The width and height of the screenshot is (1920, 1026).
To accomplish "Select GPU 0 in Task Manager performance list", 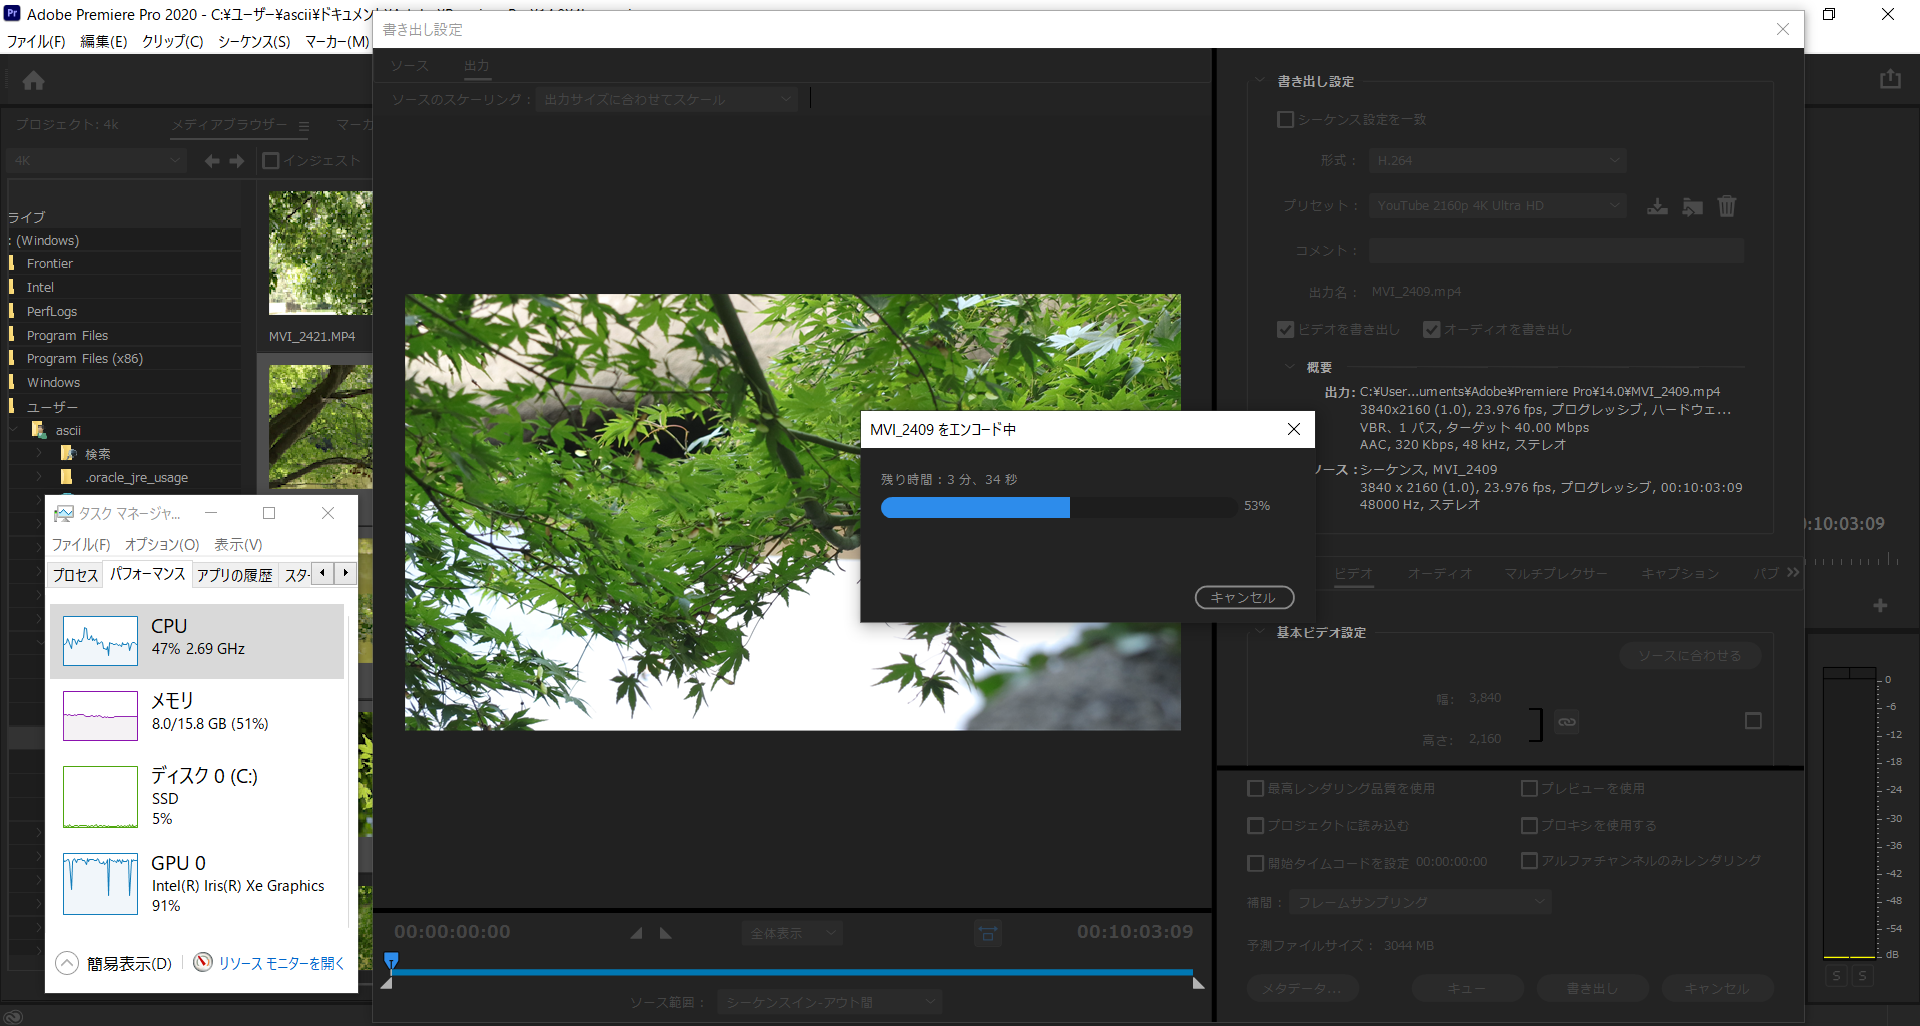I will click(197, 883).
